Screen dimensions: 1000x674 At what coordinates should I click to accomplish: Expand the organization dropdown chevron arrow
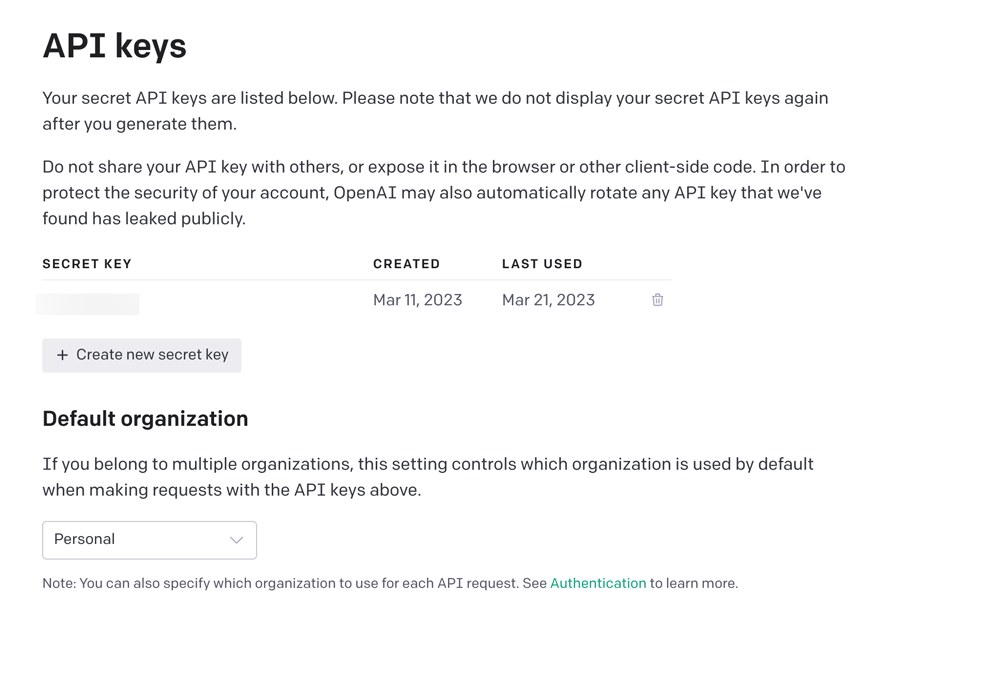(x=236, y=540)
